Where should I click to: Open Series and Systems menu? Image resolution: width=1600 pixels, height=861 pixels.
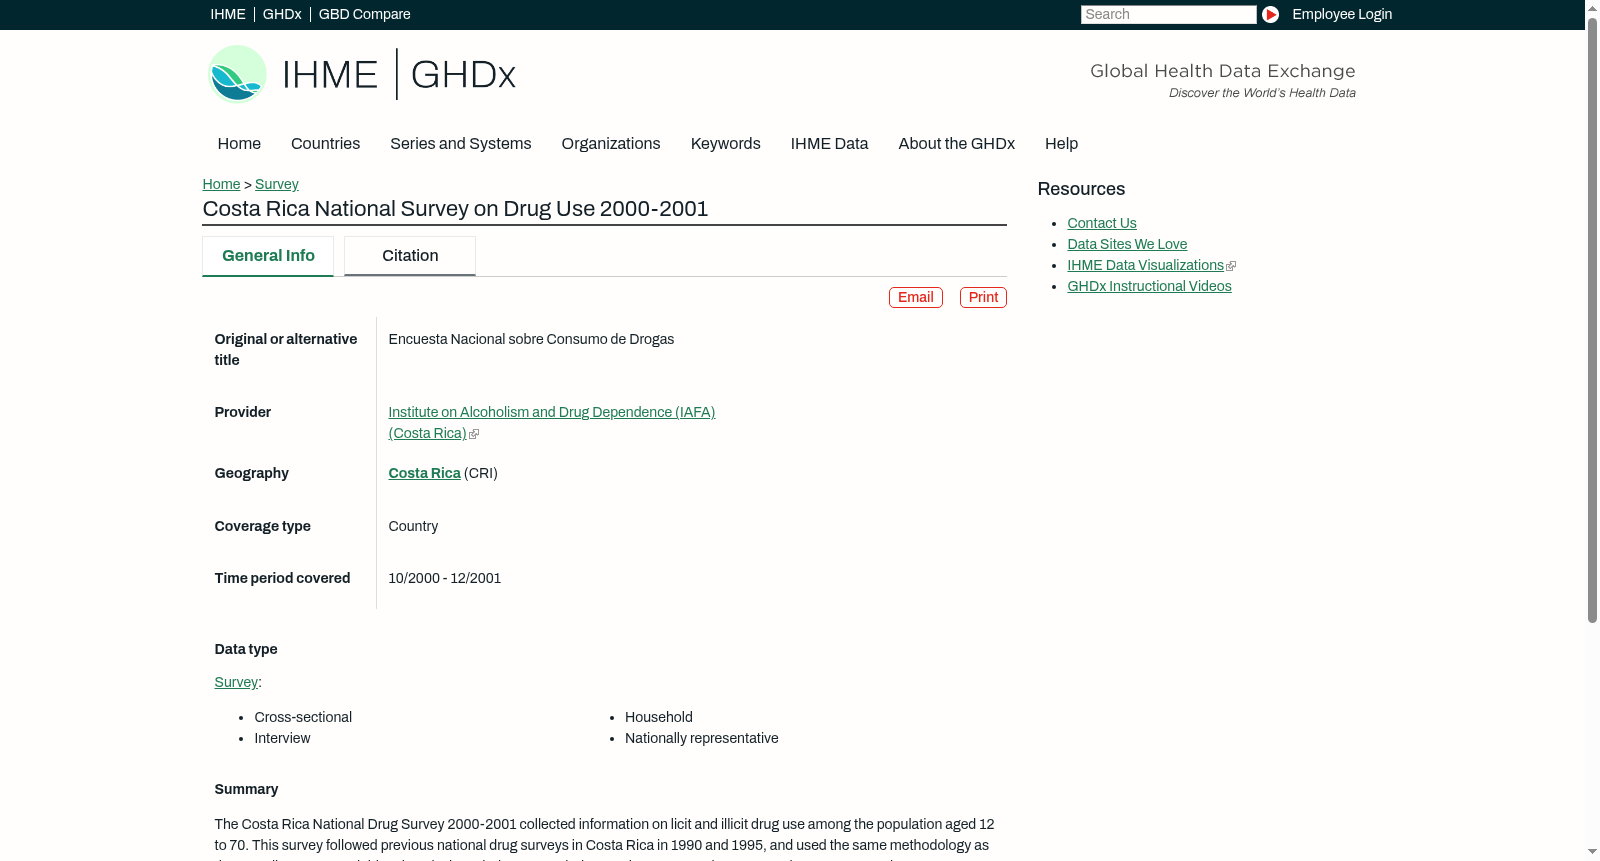460,144
